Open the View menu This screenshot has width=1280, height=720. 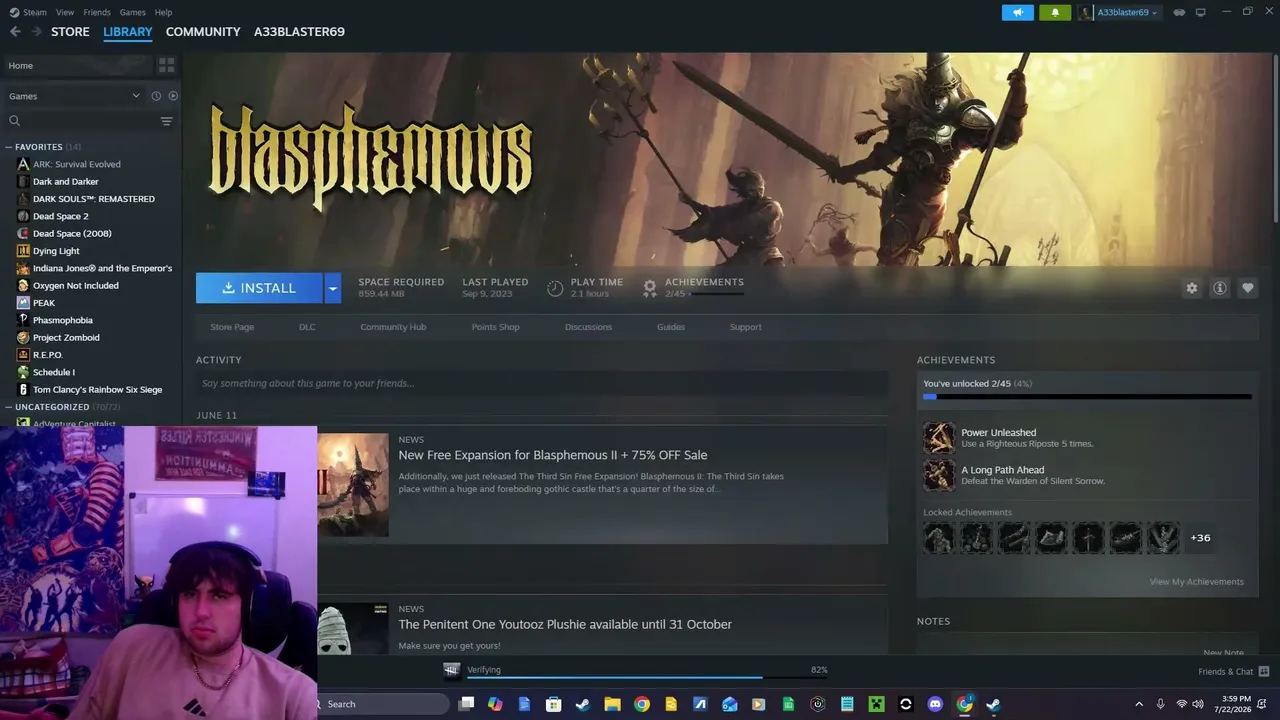point(65,12)
